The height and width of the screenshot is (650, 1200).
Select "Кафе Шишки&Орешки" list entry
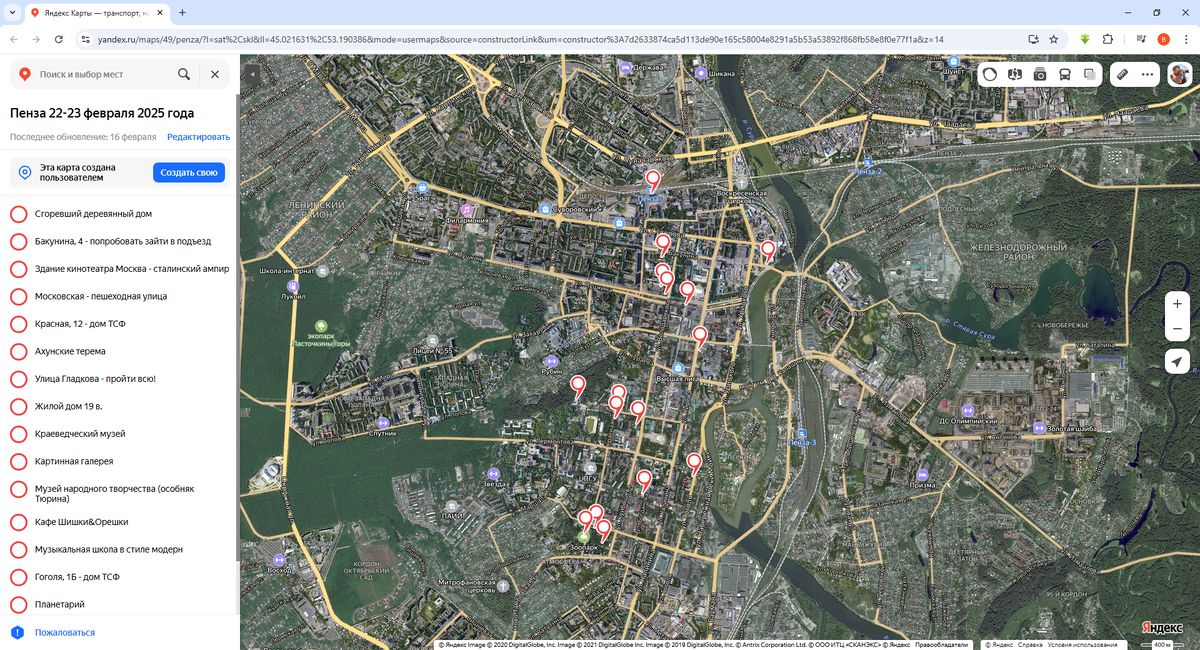click(120, 522)
